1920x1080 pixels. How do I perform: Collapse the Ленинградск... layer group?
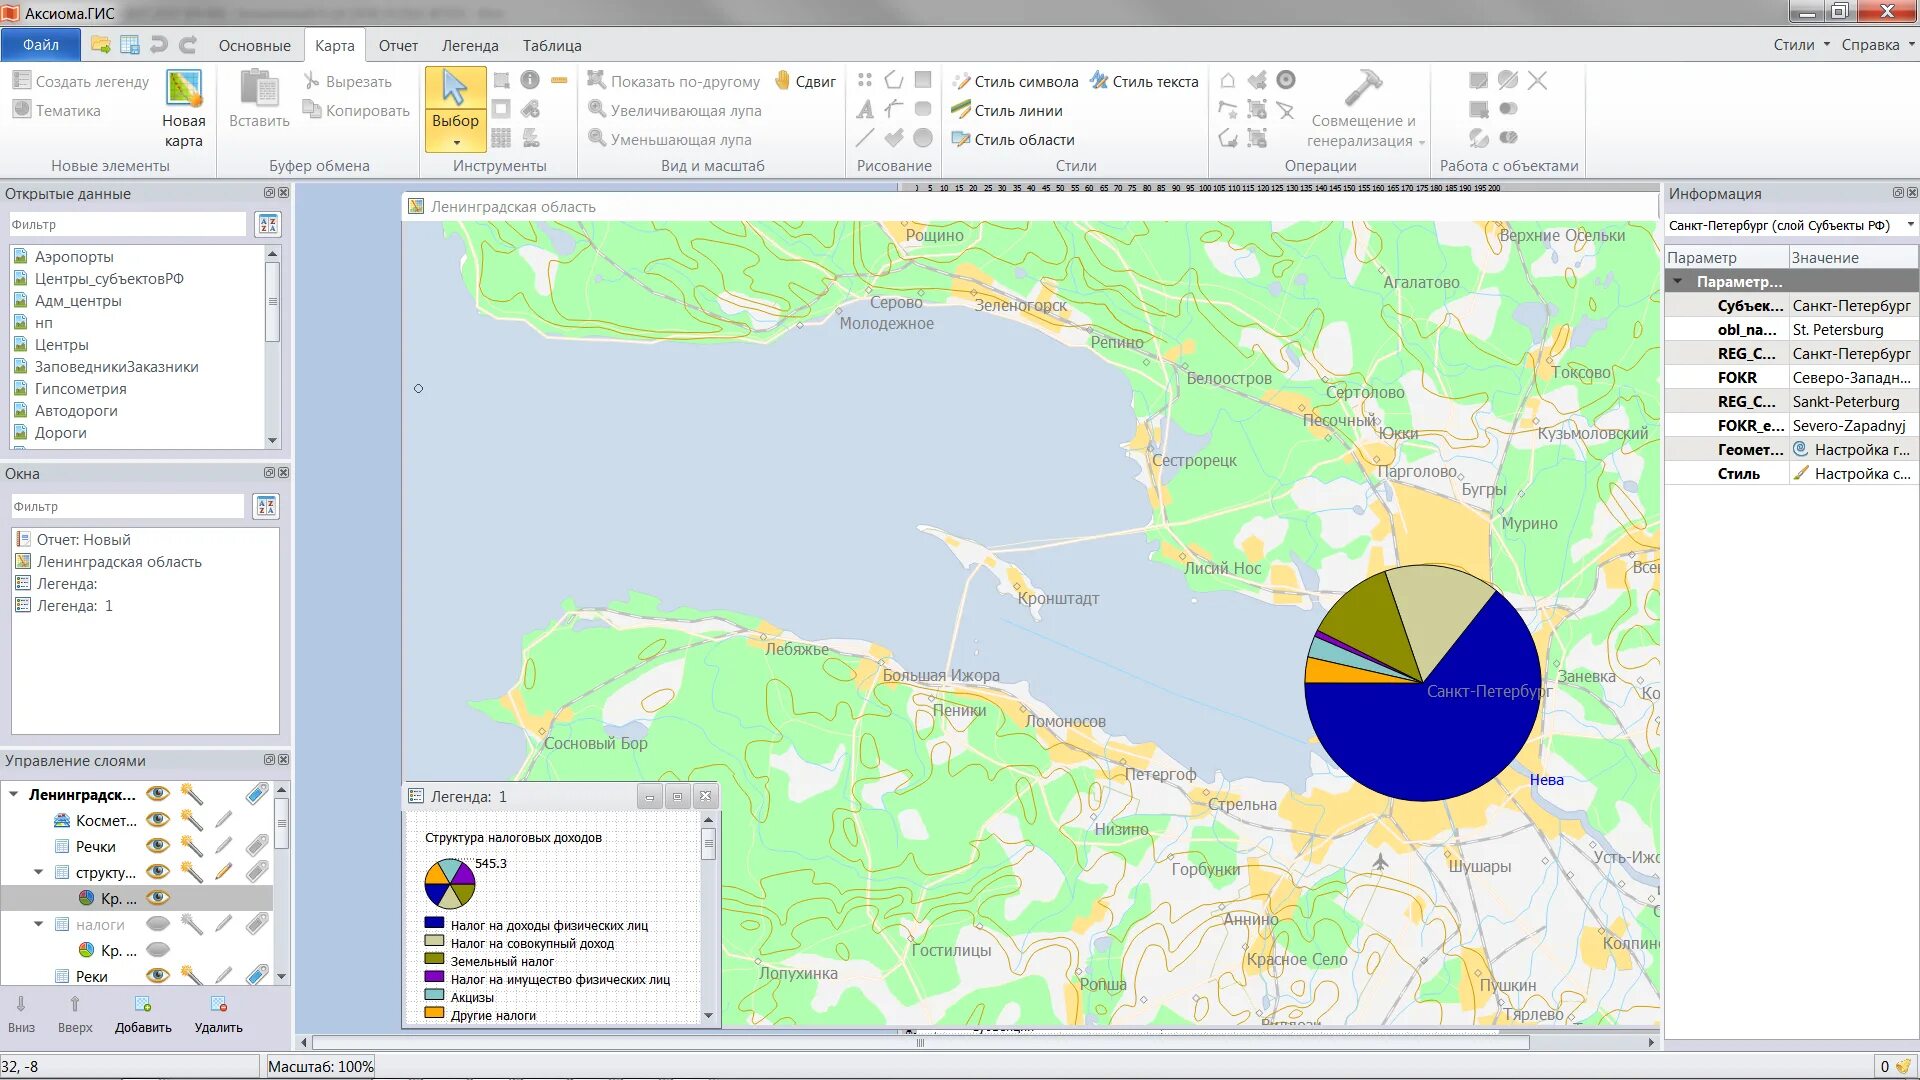coord(14,794)
